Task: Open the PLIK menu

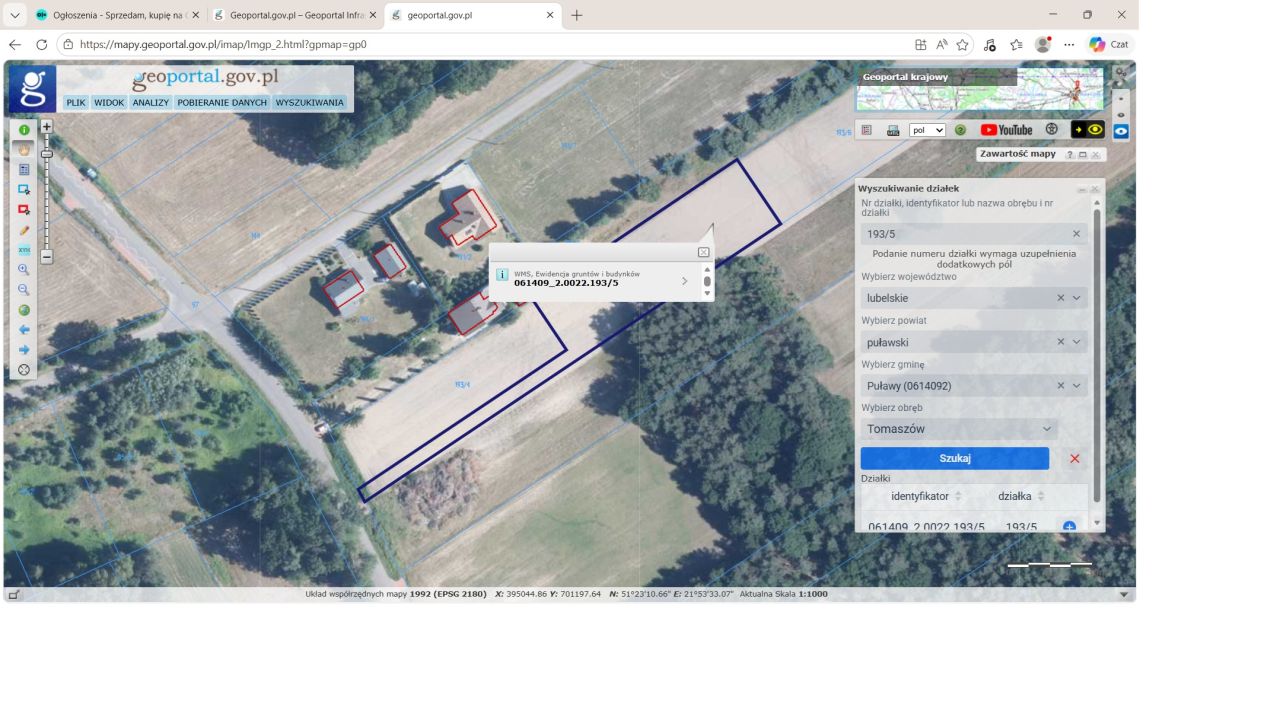Action: pos(76,102)
